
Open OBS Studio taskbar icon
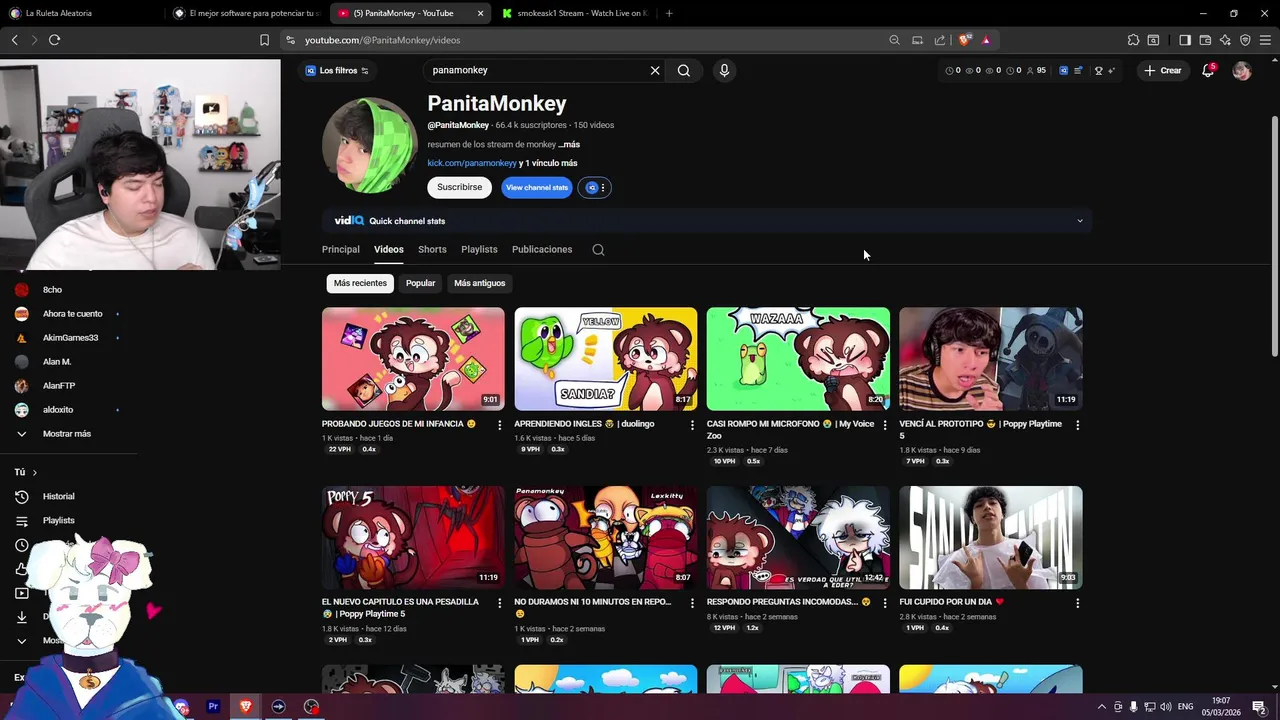(x=312, y=706)
